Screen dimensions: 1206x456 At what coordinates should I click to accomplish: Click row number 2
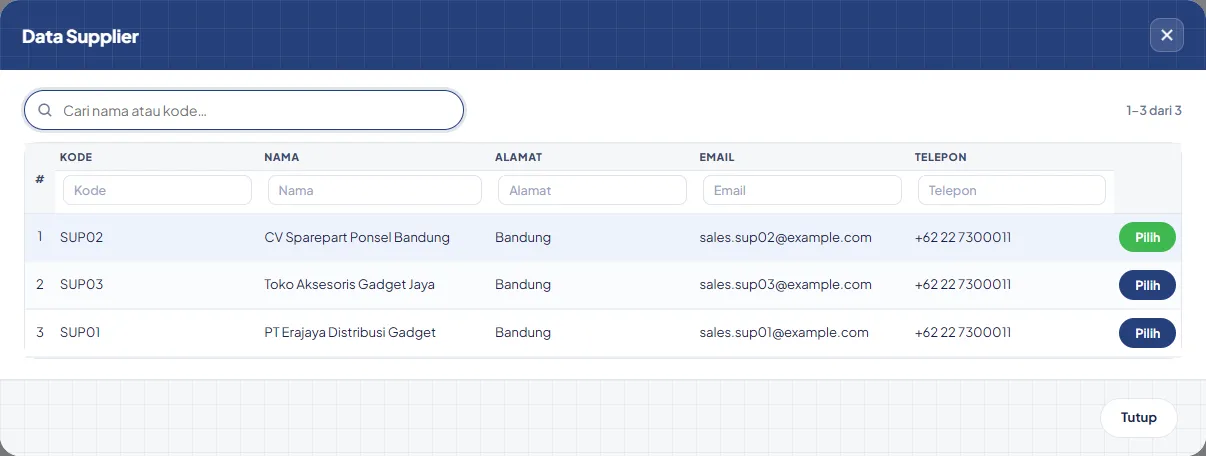tap(40, 285)
